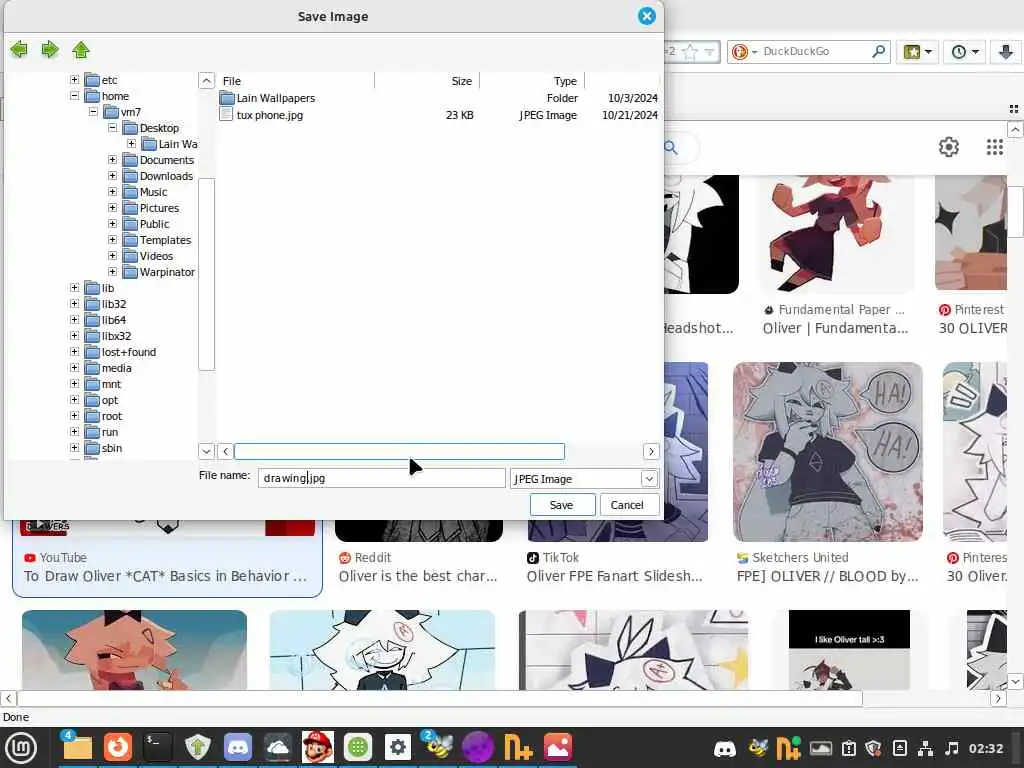Open the YouTube To Draw Oliver result link

click(165, 576)
